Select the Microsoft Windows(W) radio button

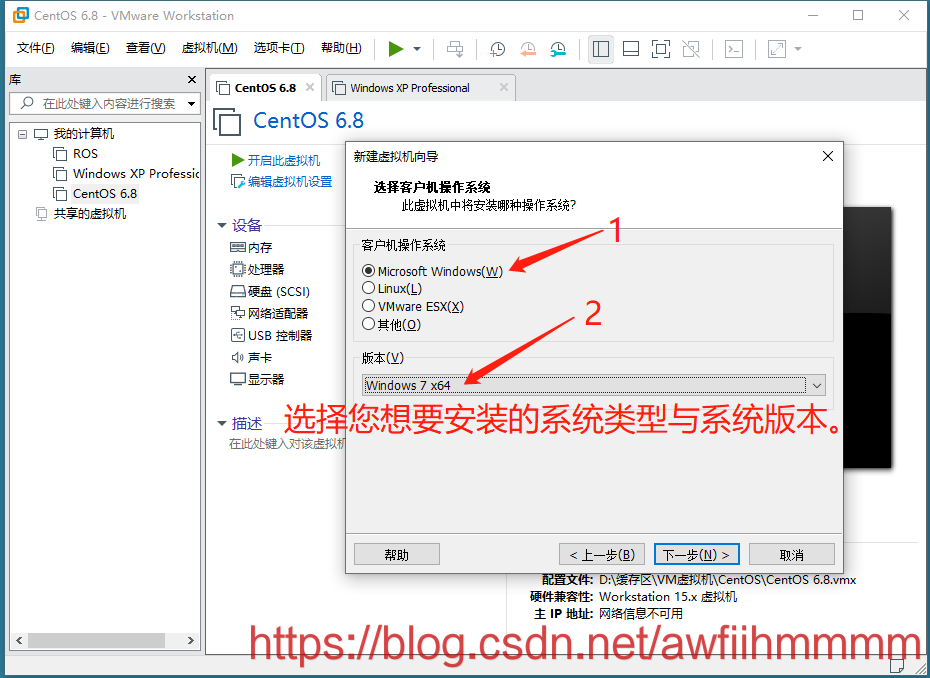[368, 271]
